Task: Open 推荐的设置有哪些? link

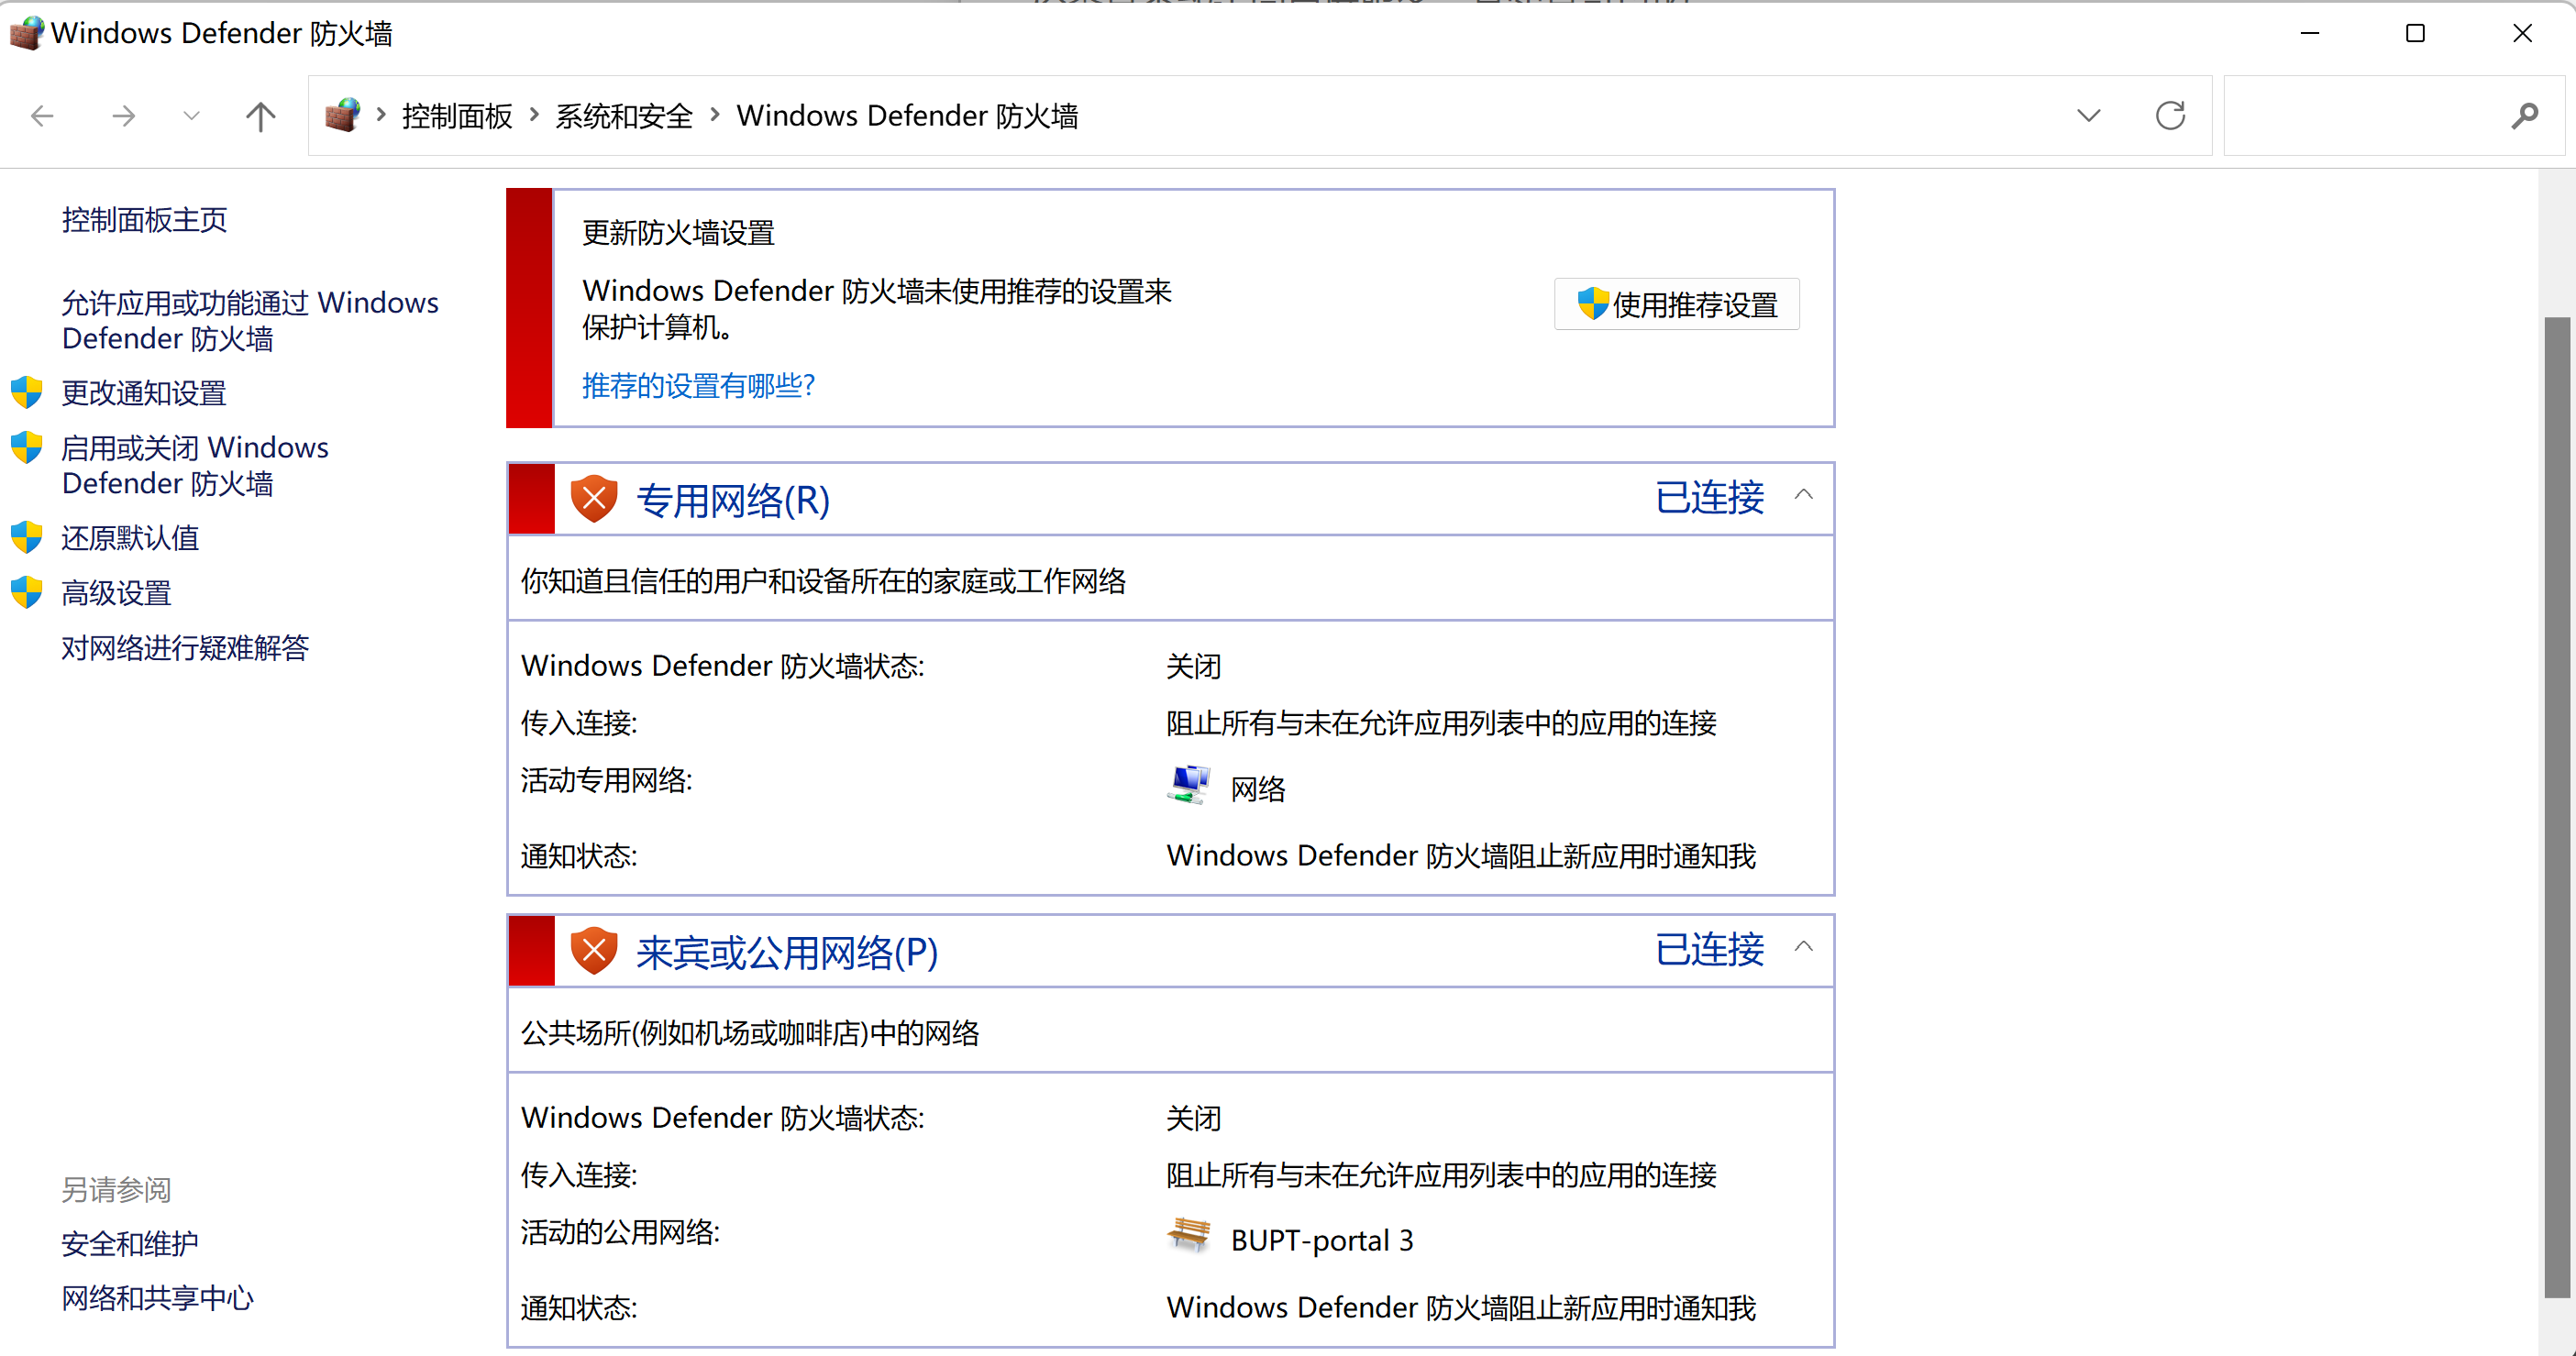Action: 698,385
